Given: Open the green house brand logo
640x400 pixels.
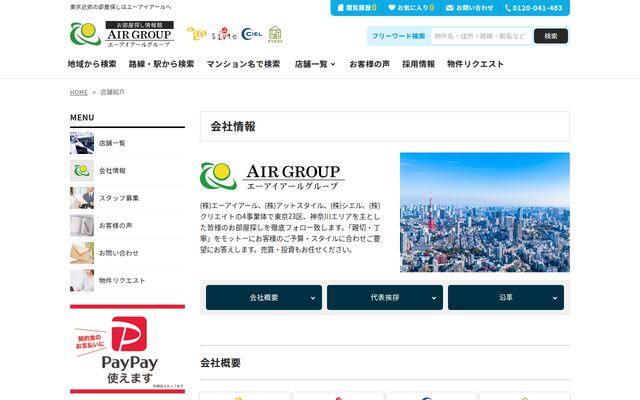Looking at the screenshot, I should (275, 34).
